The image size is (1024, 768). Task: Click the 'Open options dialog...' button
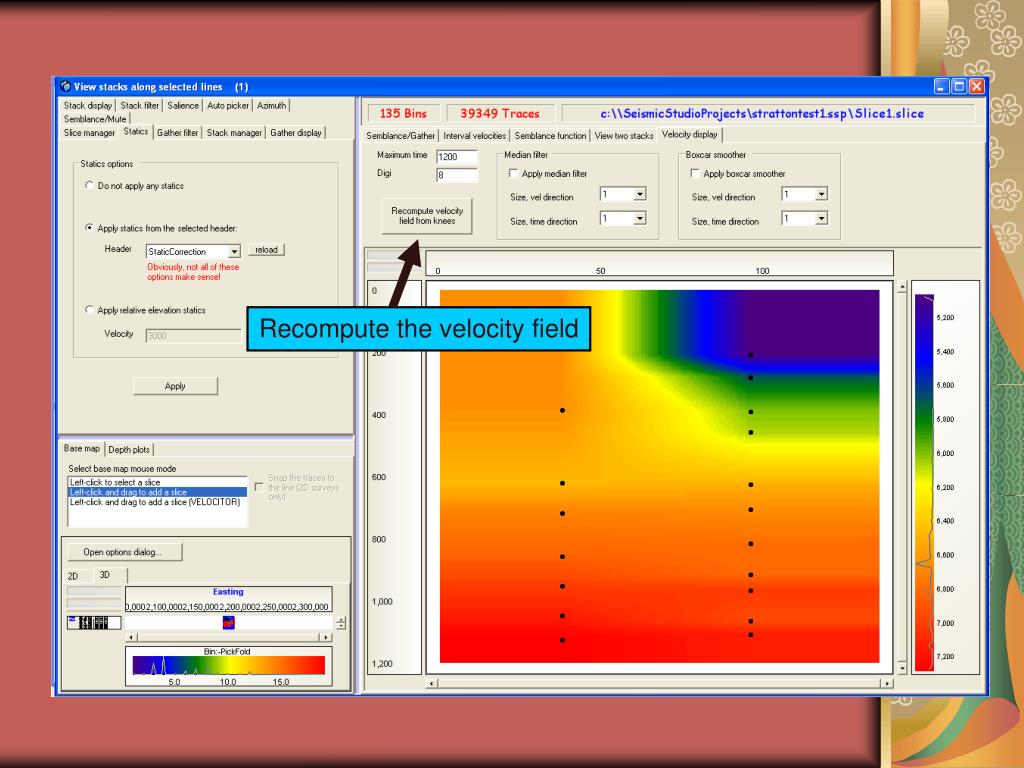(123, 552)
